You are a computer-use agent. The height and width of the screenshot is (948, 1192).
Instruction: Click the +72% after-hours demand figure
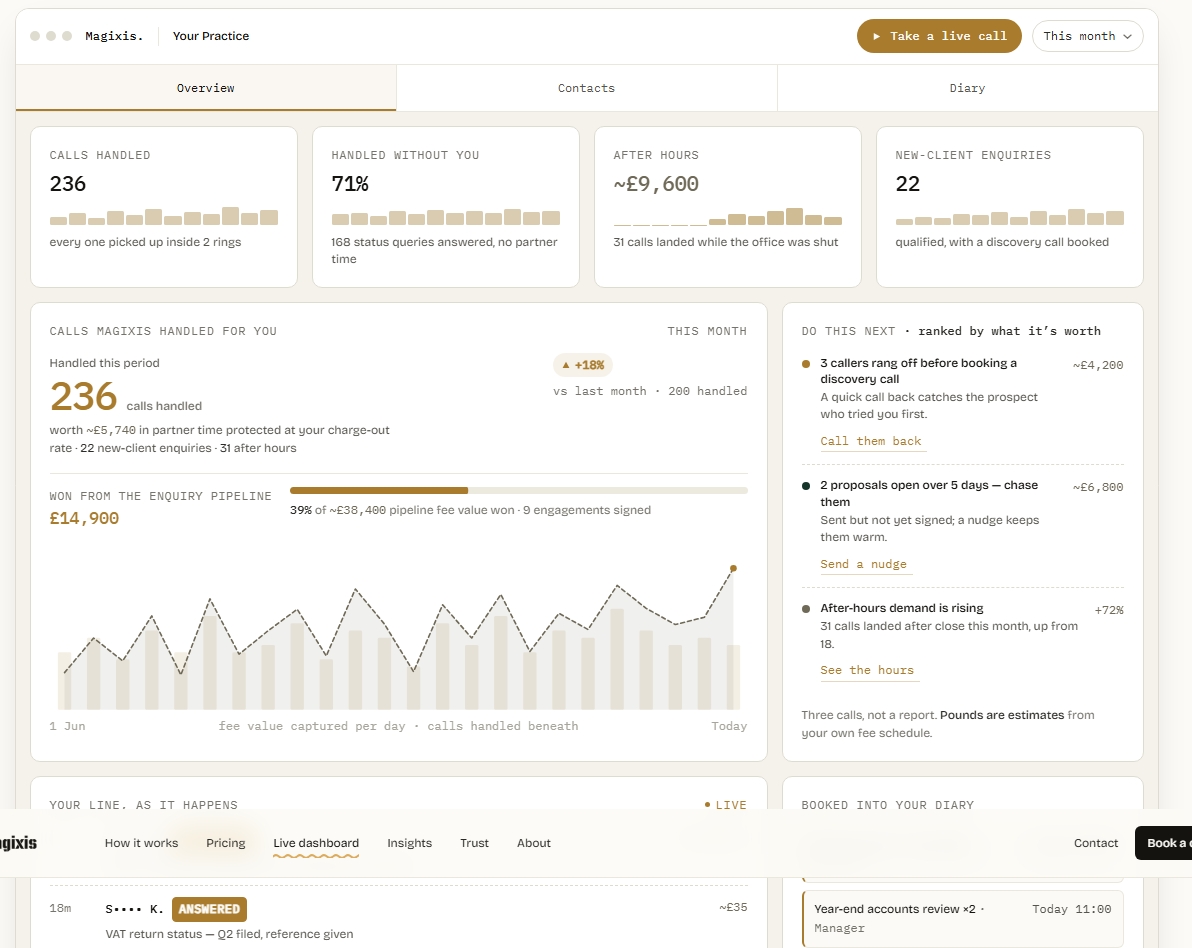(1109, 610)
